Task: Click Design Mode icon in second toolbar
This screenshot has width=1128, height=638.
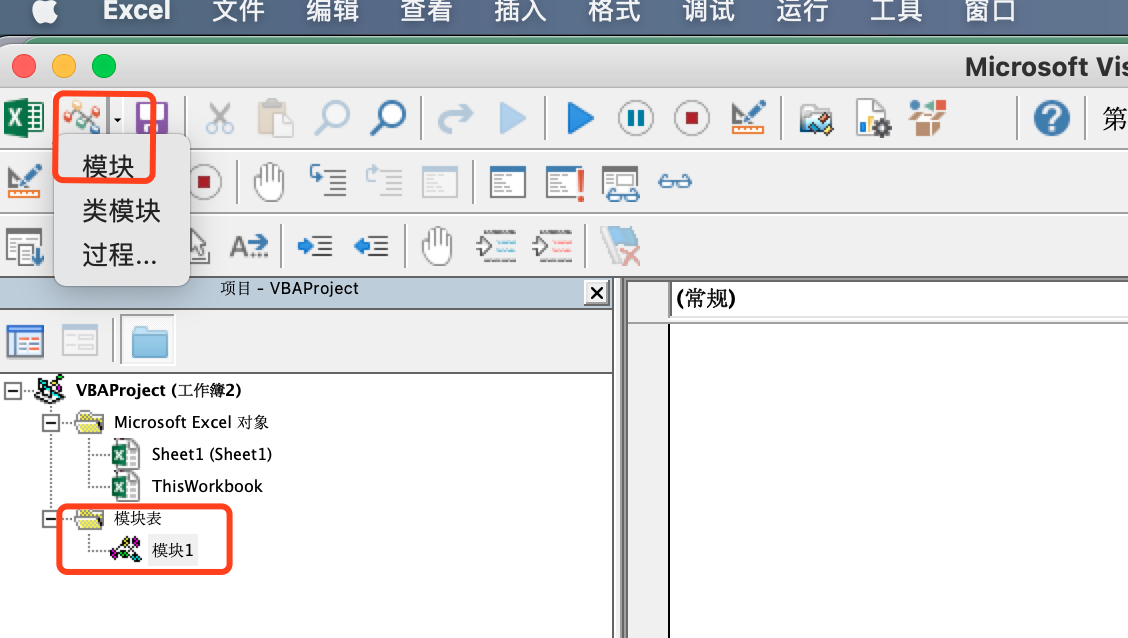Action: [x=24, y=181]
